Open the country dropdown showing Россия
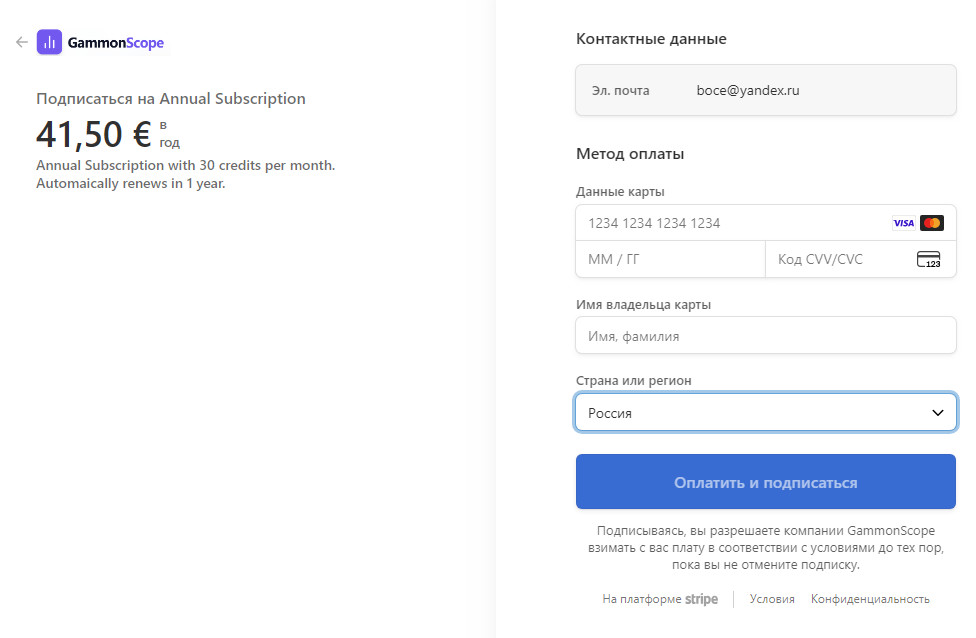Viewport: 976px width, 638px height. (766, 412)
